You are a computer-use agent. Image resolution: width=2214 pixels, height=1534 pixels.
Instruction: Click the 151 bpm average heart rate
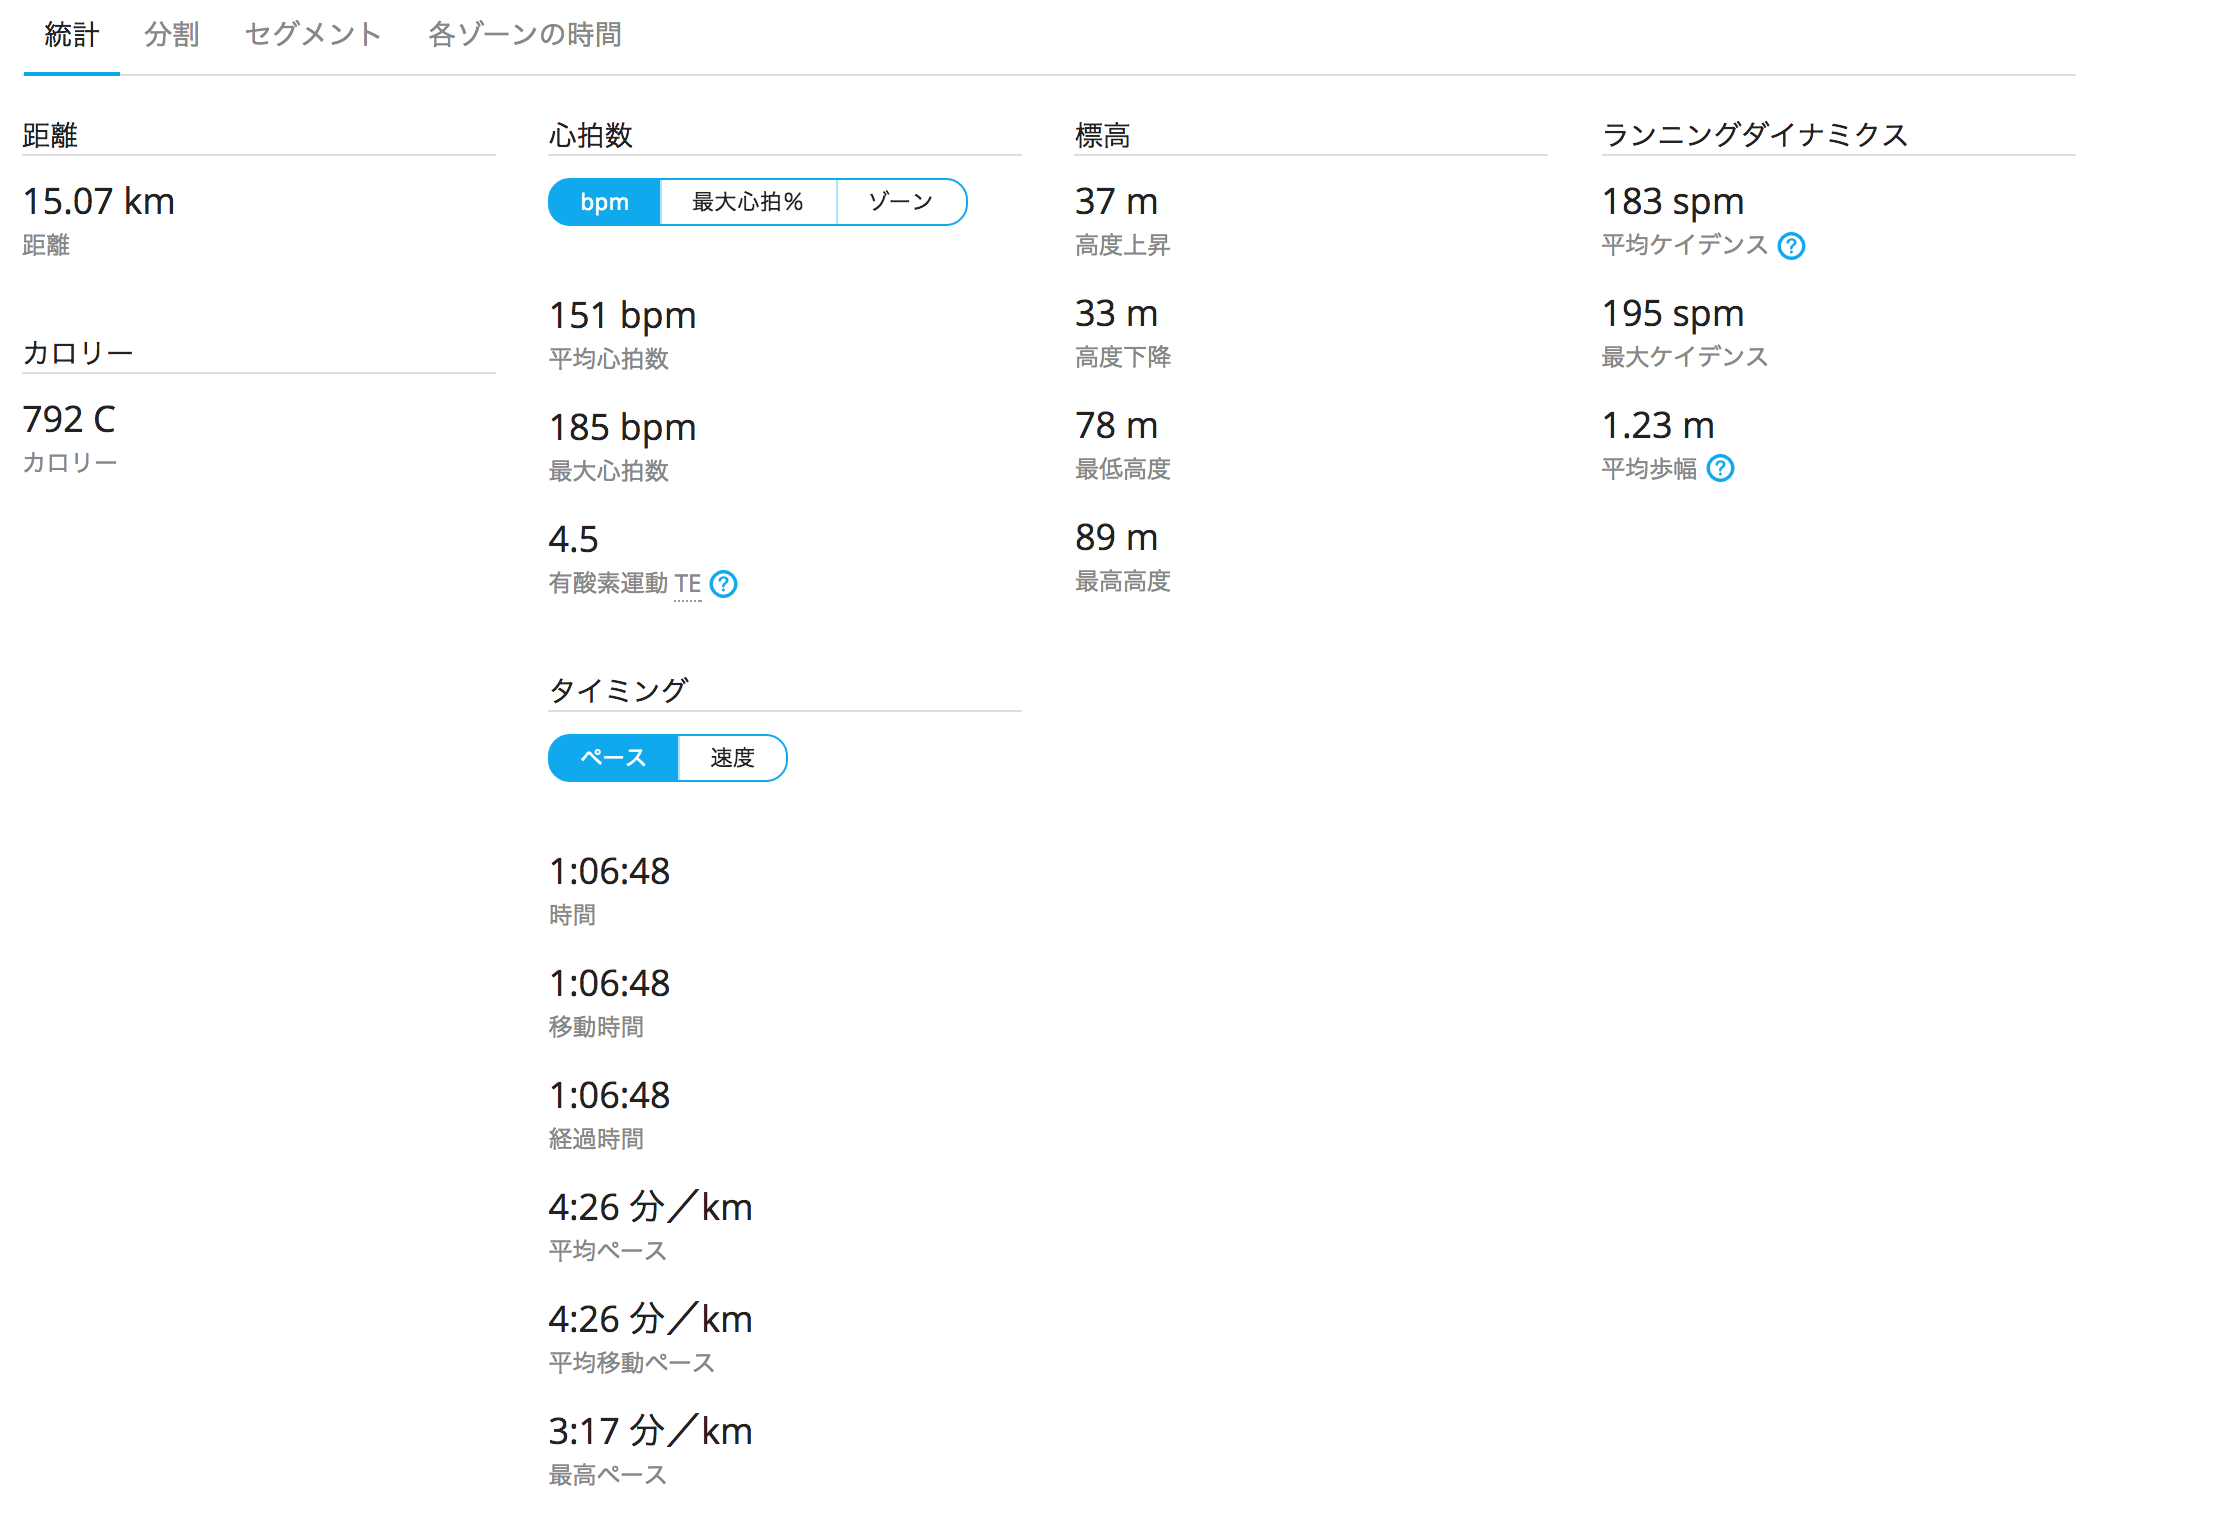(x=622, y=315)
